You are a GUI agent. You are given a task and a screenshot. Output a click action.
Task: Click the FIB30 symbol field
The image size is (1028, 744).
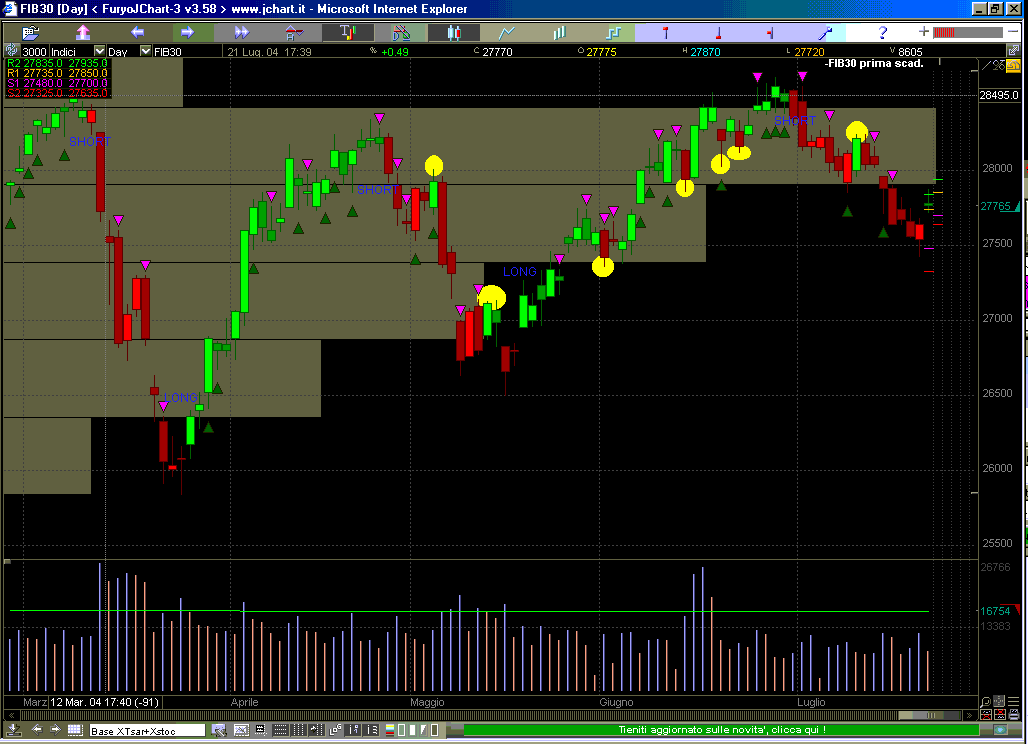[170, 51]
